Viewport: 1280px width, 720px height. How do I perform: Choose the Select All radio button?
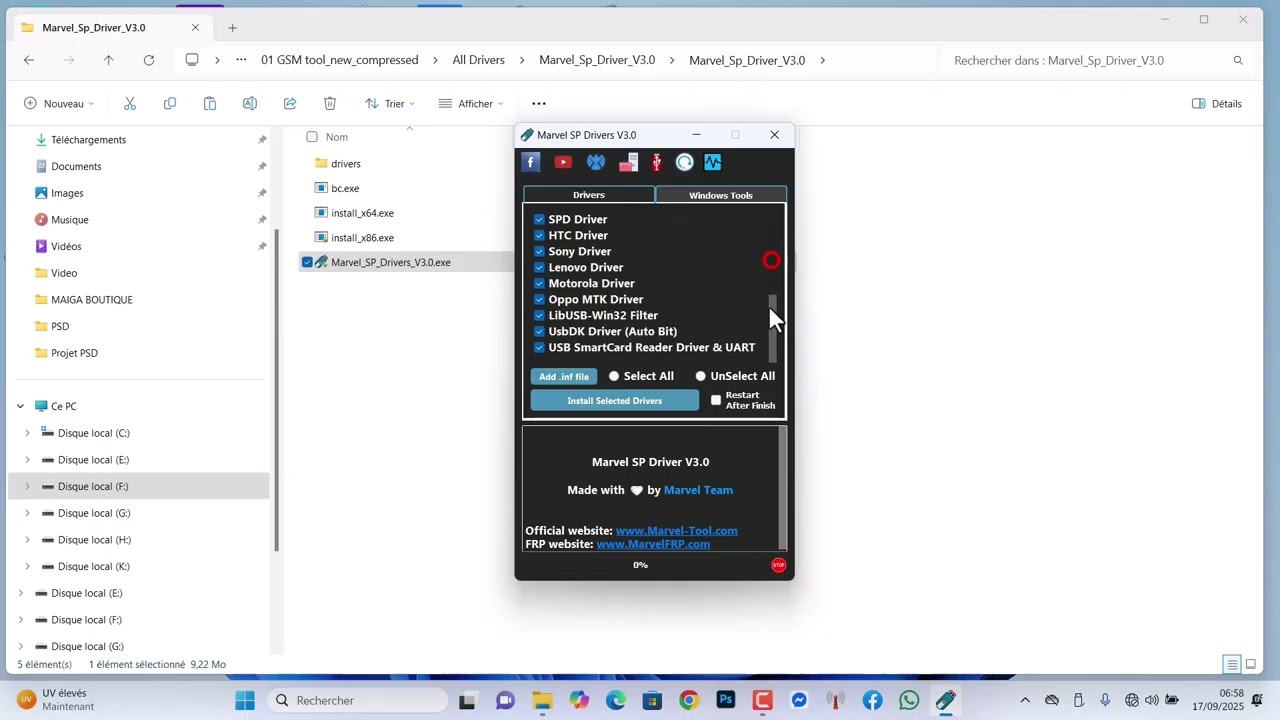tap(614, 376)
